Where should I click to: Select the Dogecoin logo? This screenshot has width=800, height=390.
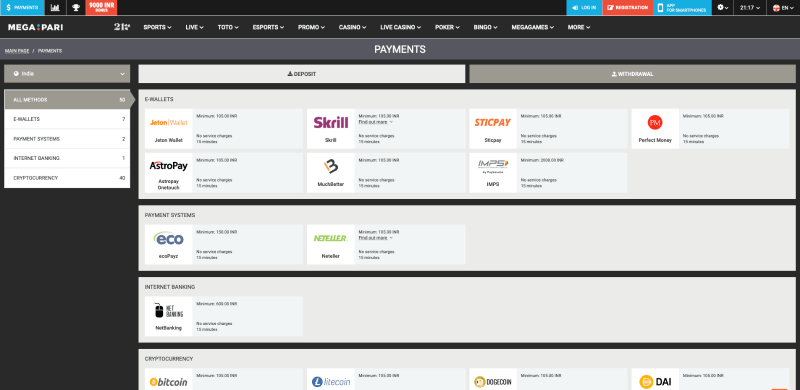pos(492,382)
